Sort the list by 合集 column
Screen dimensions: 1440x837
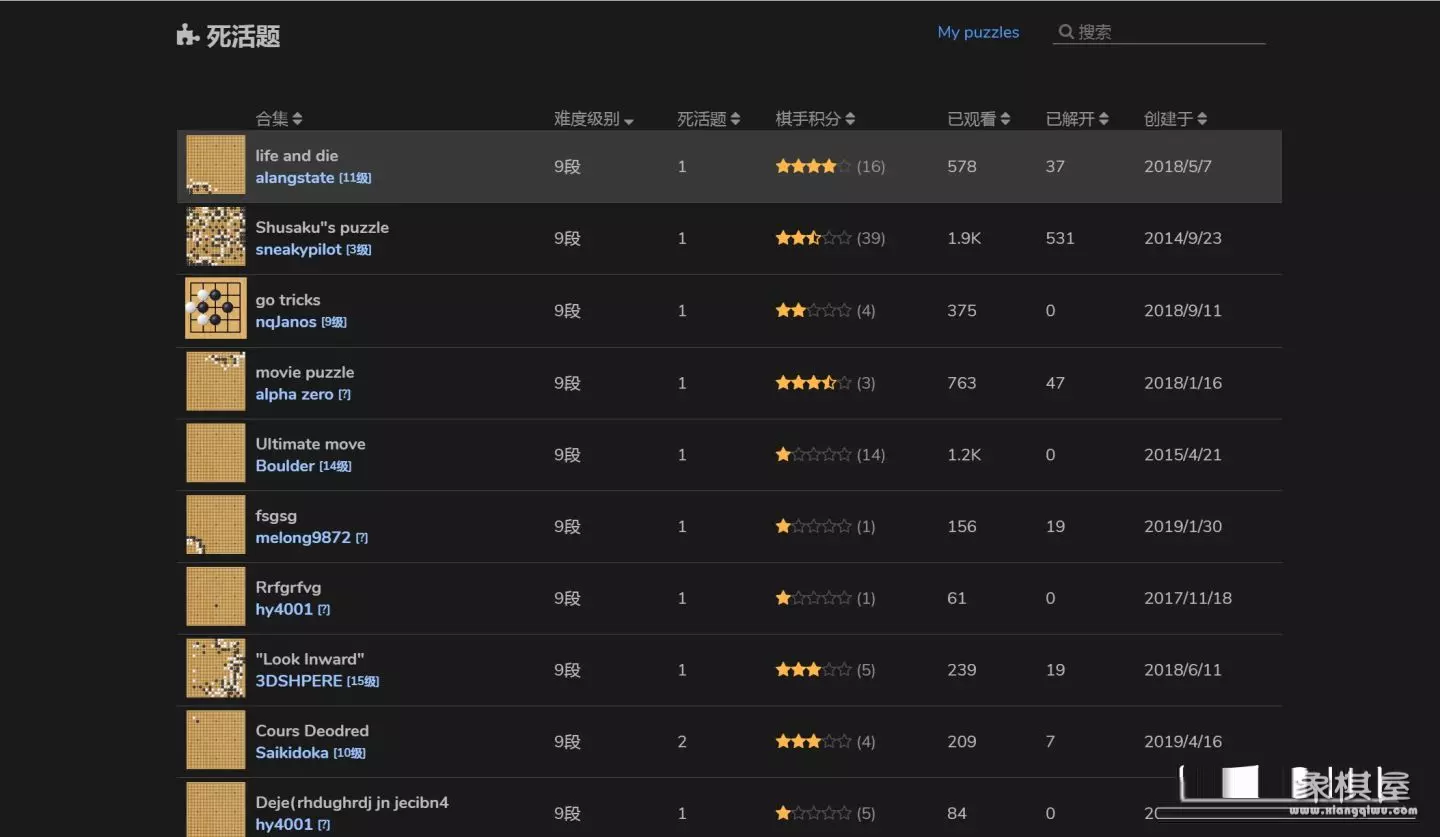278,119
